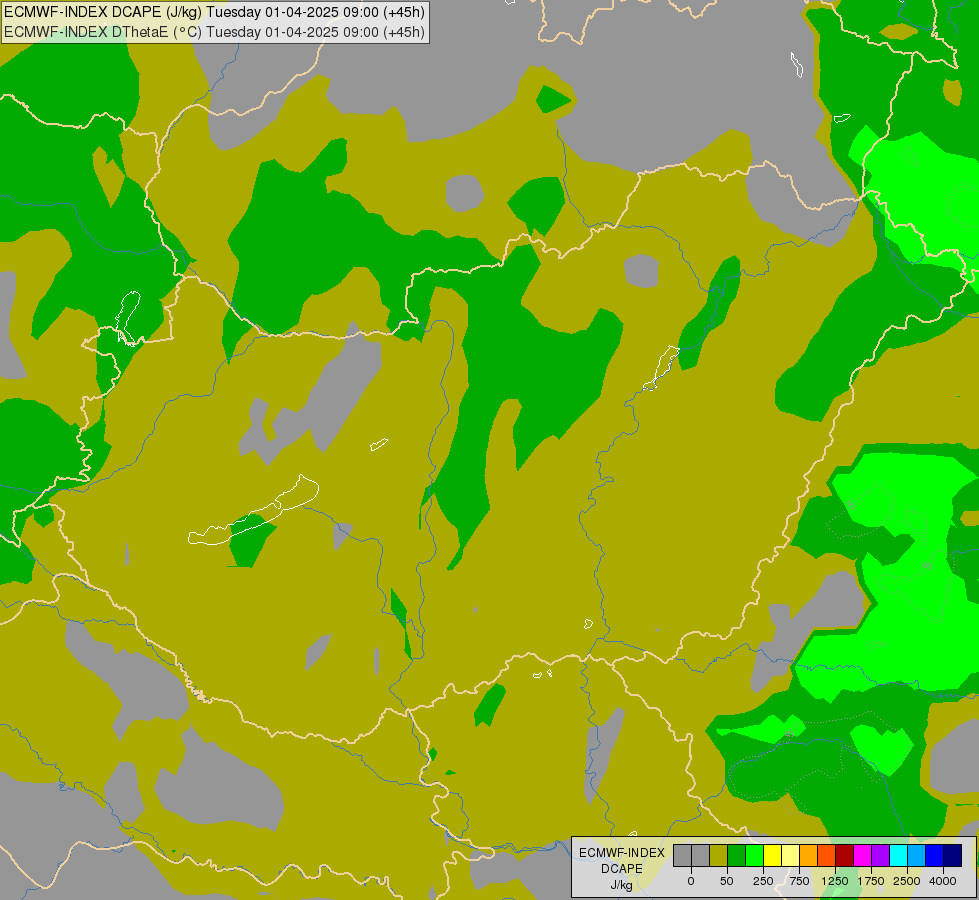
Task: Click the navy legend swatch
Action: point(953,855)
